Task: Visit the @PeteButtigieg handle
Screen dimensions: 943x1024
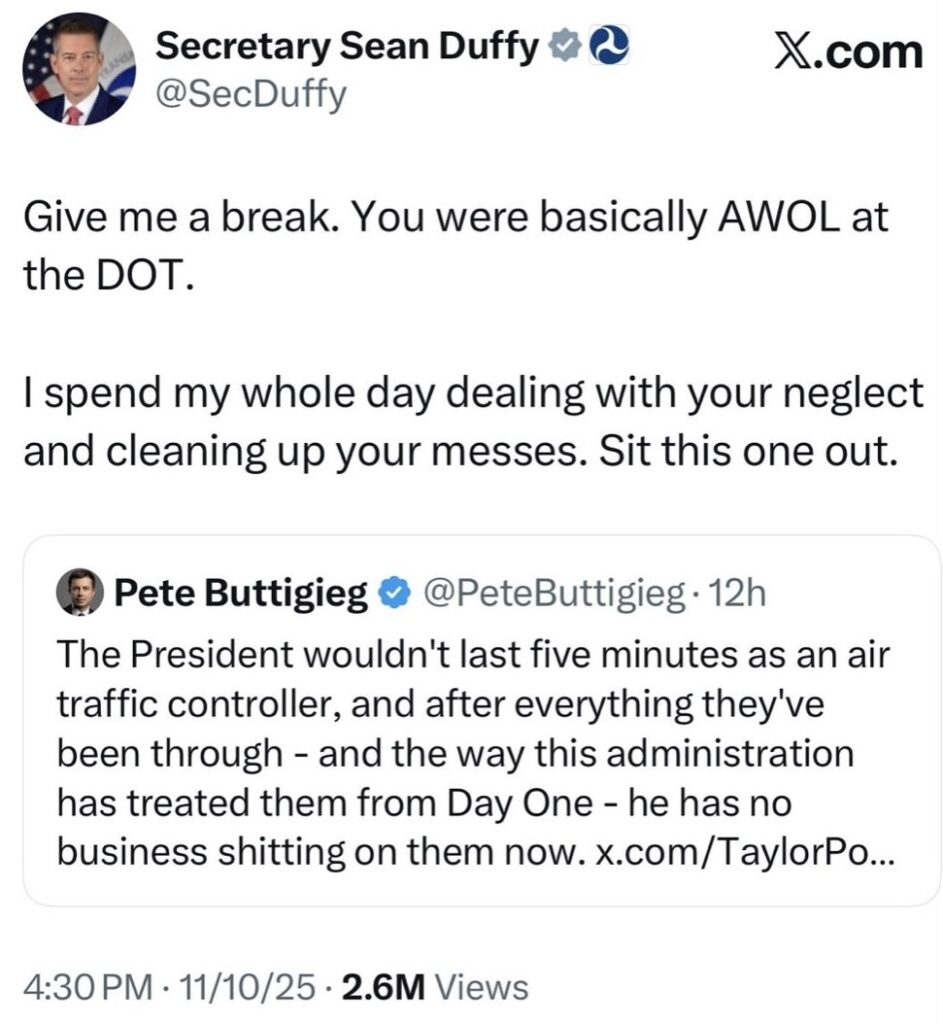Action: tap(554, 595)
